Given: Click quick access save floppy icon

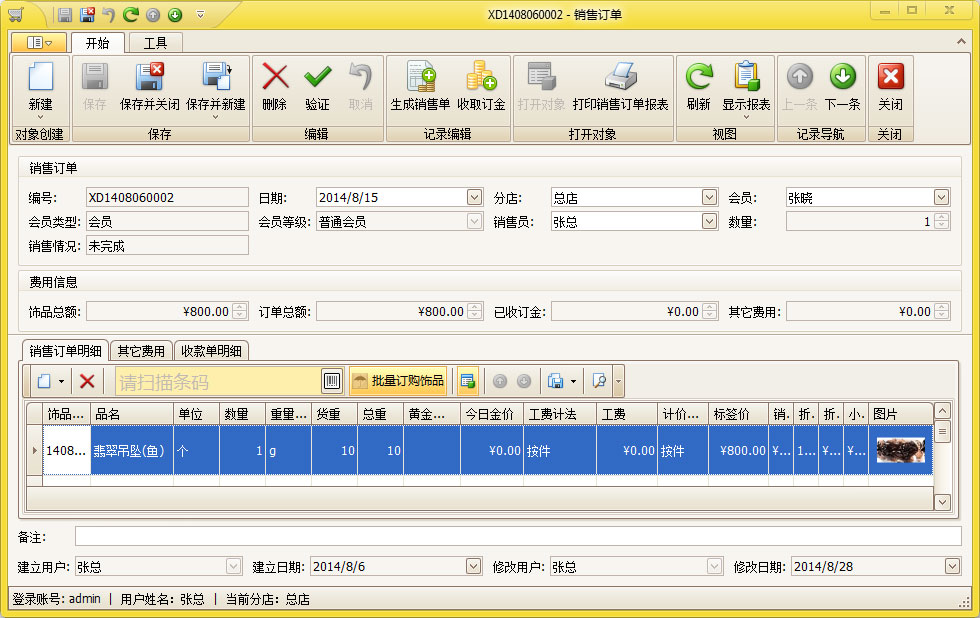Looking at the screenshot, I should pos(65,14).
